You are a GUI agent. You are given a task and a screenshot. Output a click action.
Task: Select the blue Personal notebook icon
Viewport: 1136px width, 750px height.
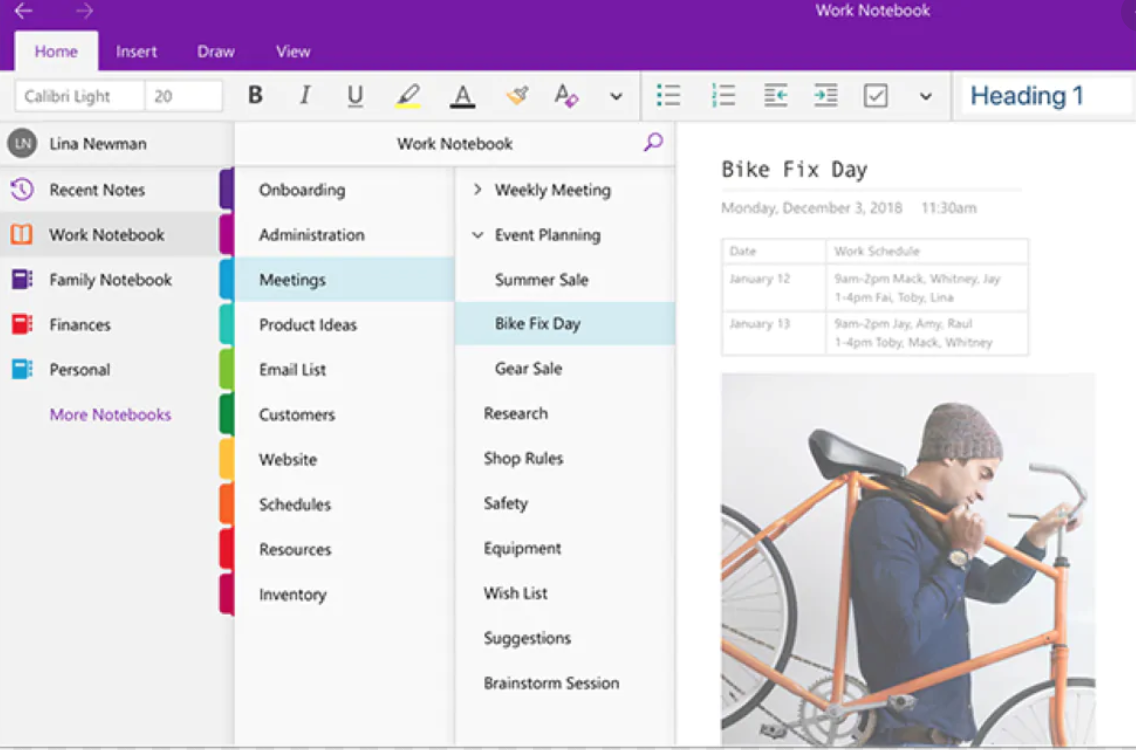point(22,369)
